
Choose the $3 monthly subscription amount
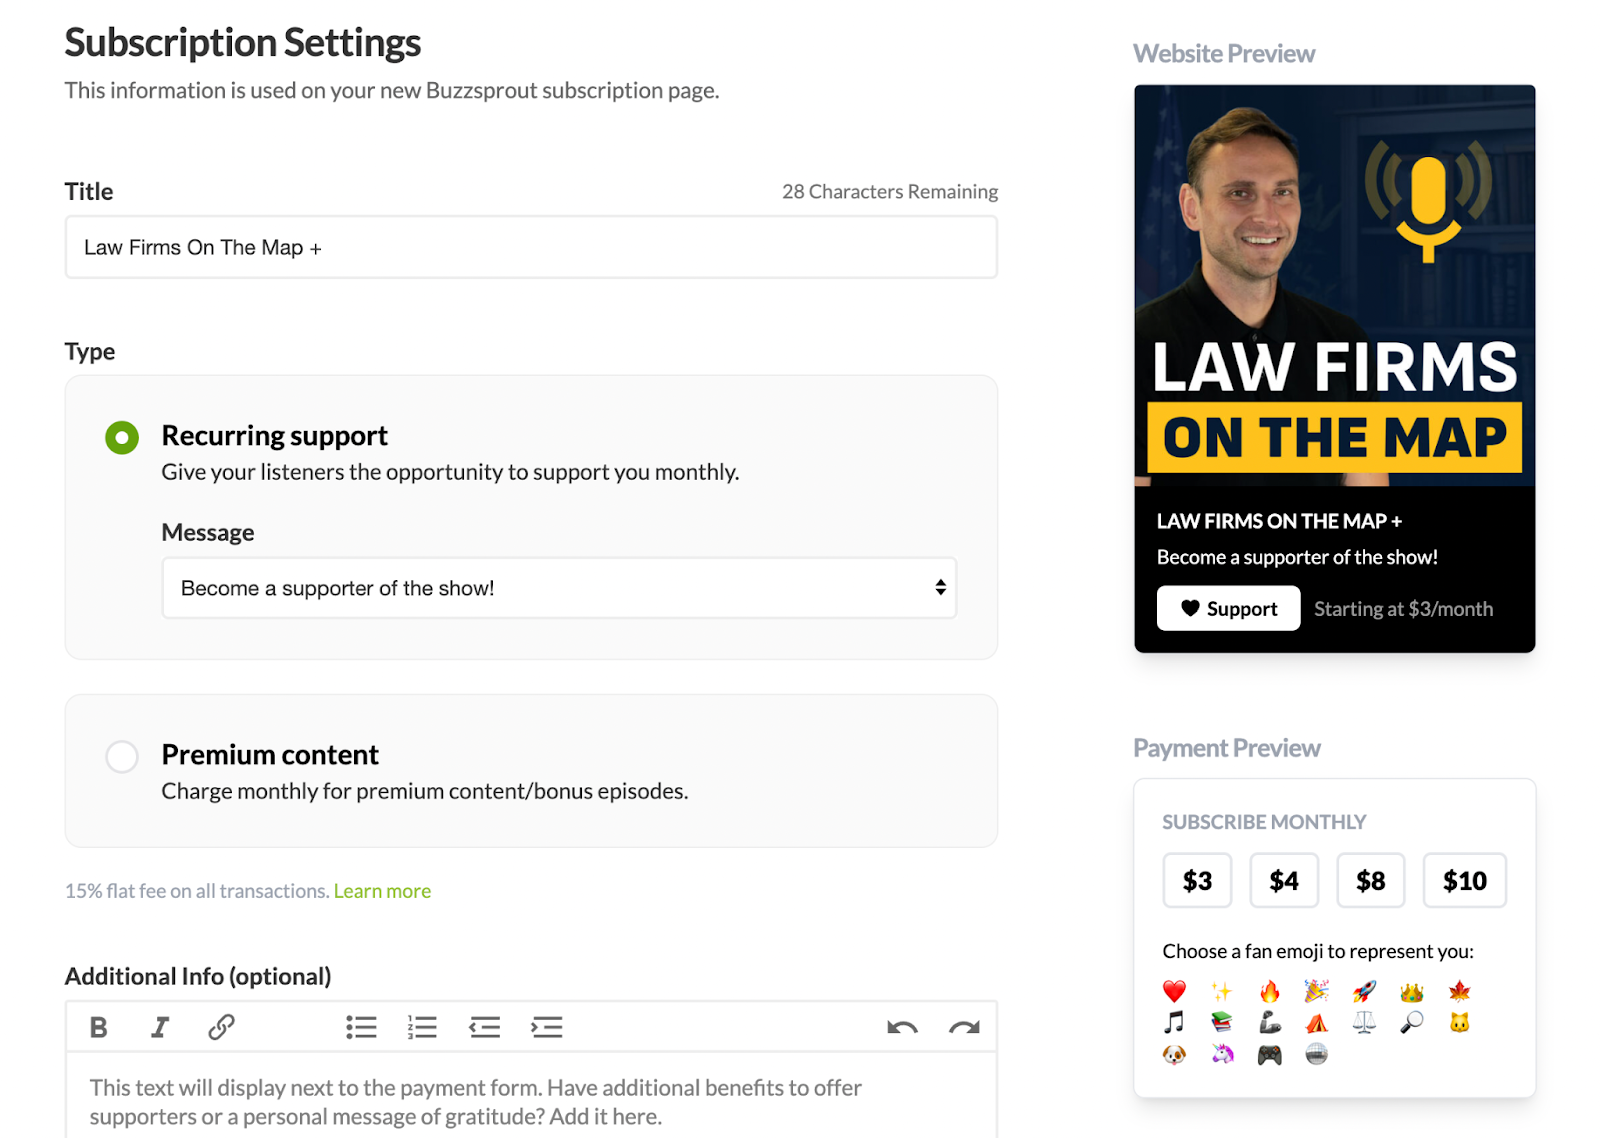click(1197, 880)
